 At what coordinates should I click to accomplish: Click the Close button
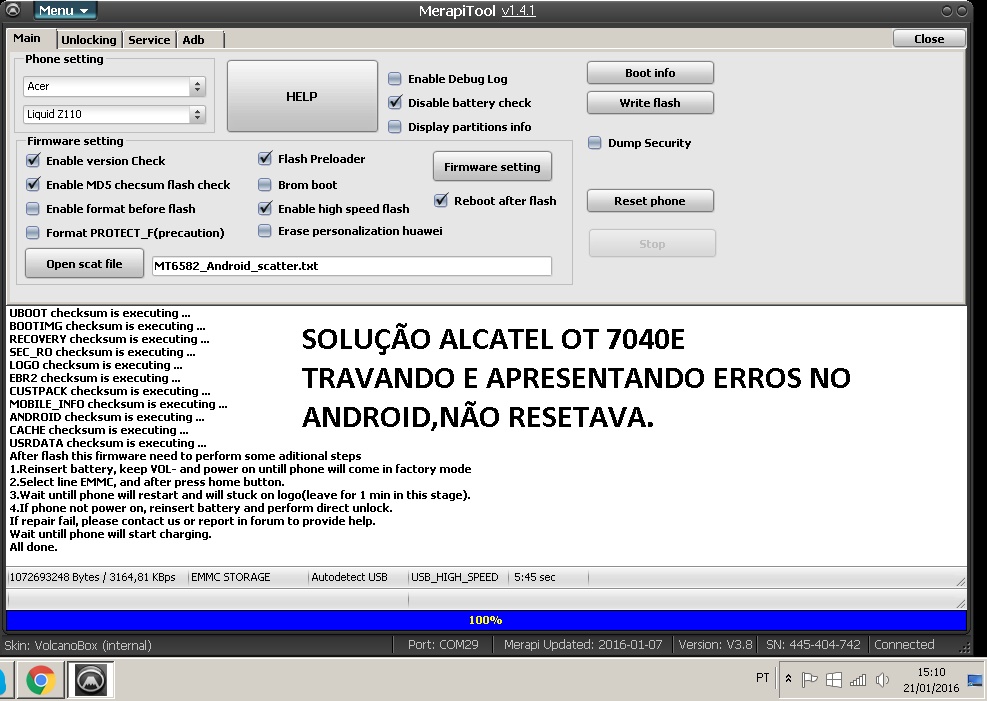[929, 38]
